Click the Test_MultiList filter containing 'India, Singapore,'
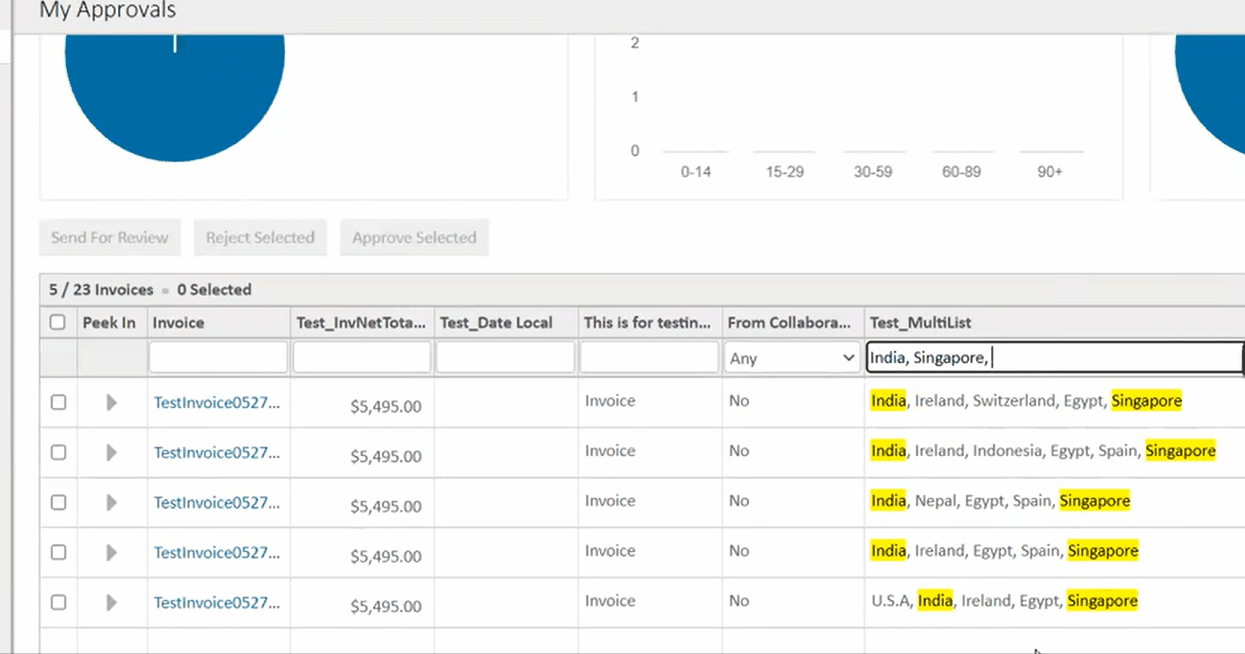Viewport: 1245px width, 654px height. pyautogui.click(x=1054, y=357)
